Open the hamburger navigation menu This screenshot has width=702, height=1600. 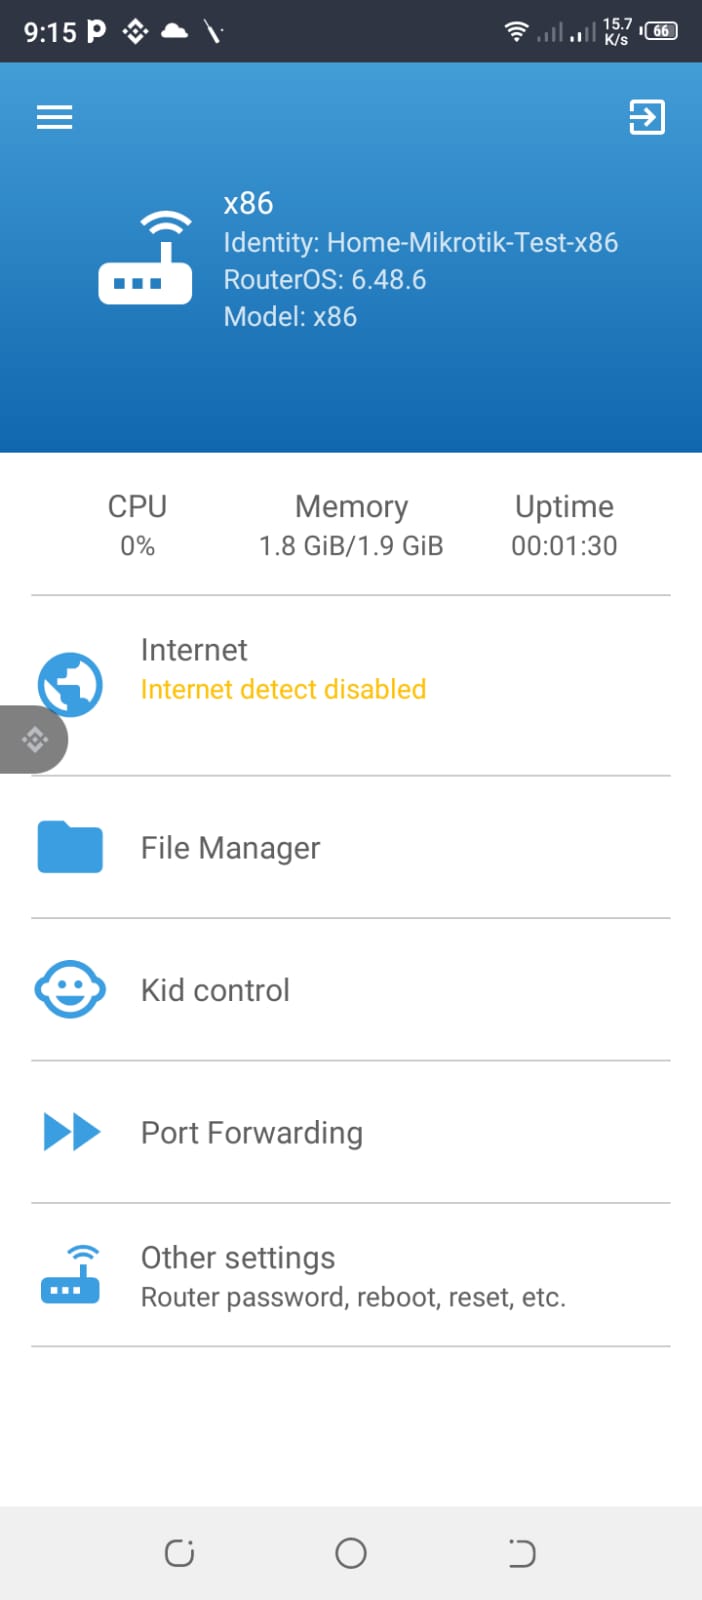tap(55, 118)
